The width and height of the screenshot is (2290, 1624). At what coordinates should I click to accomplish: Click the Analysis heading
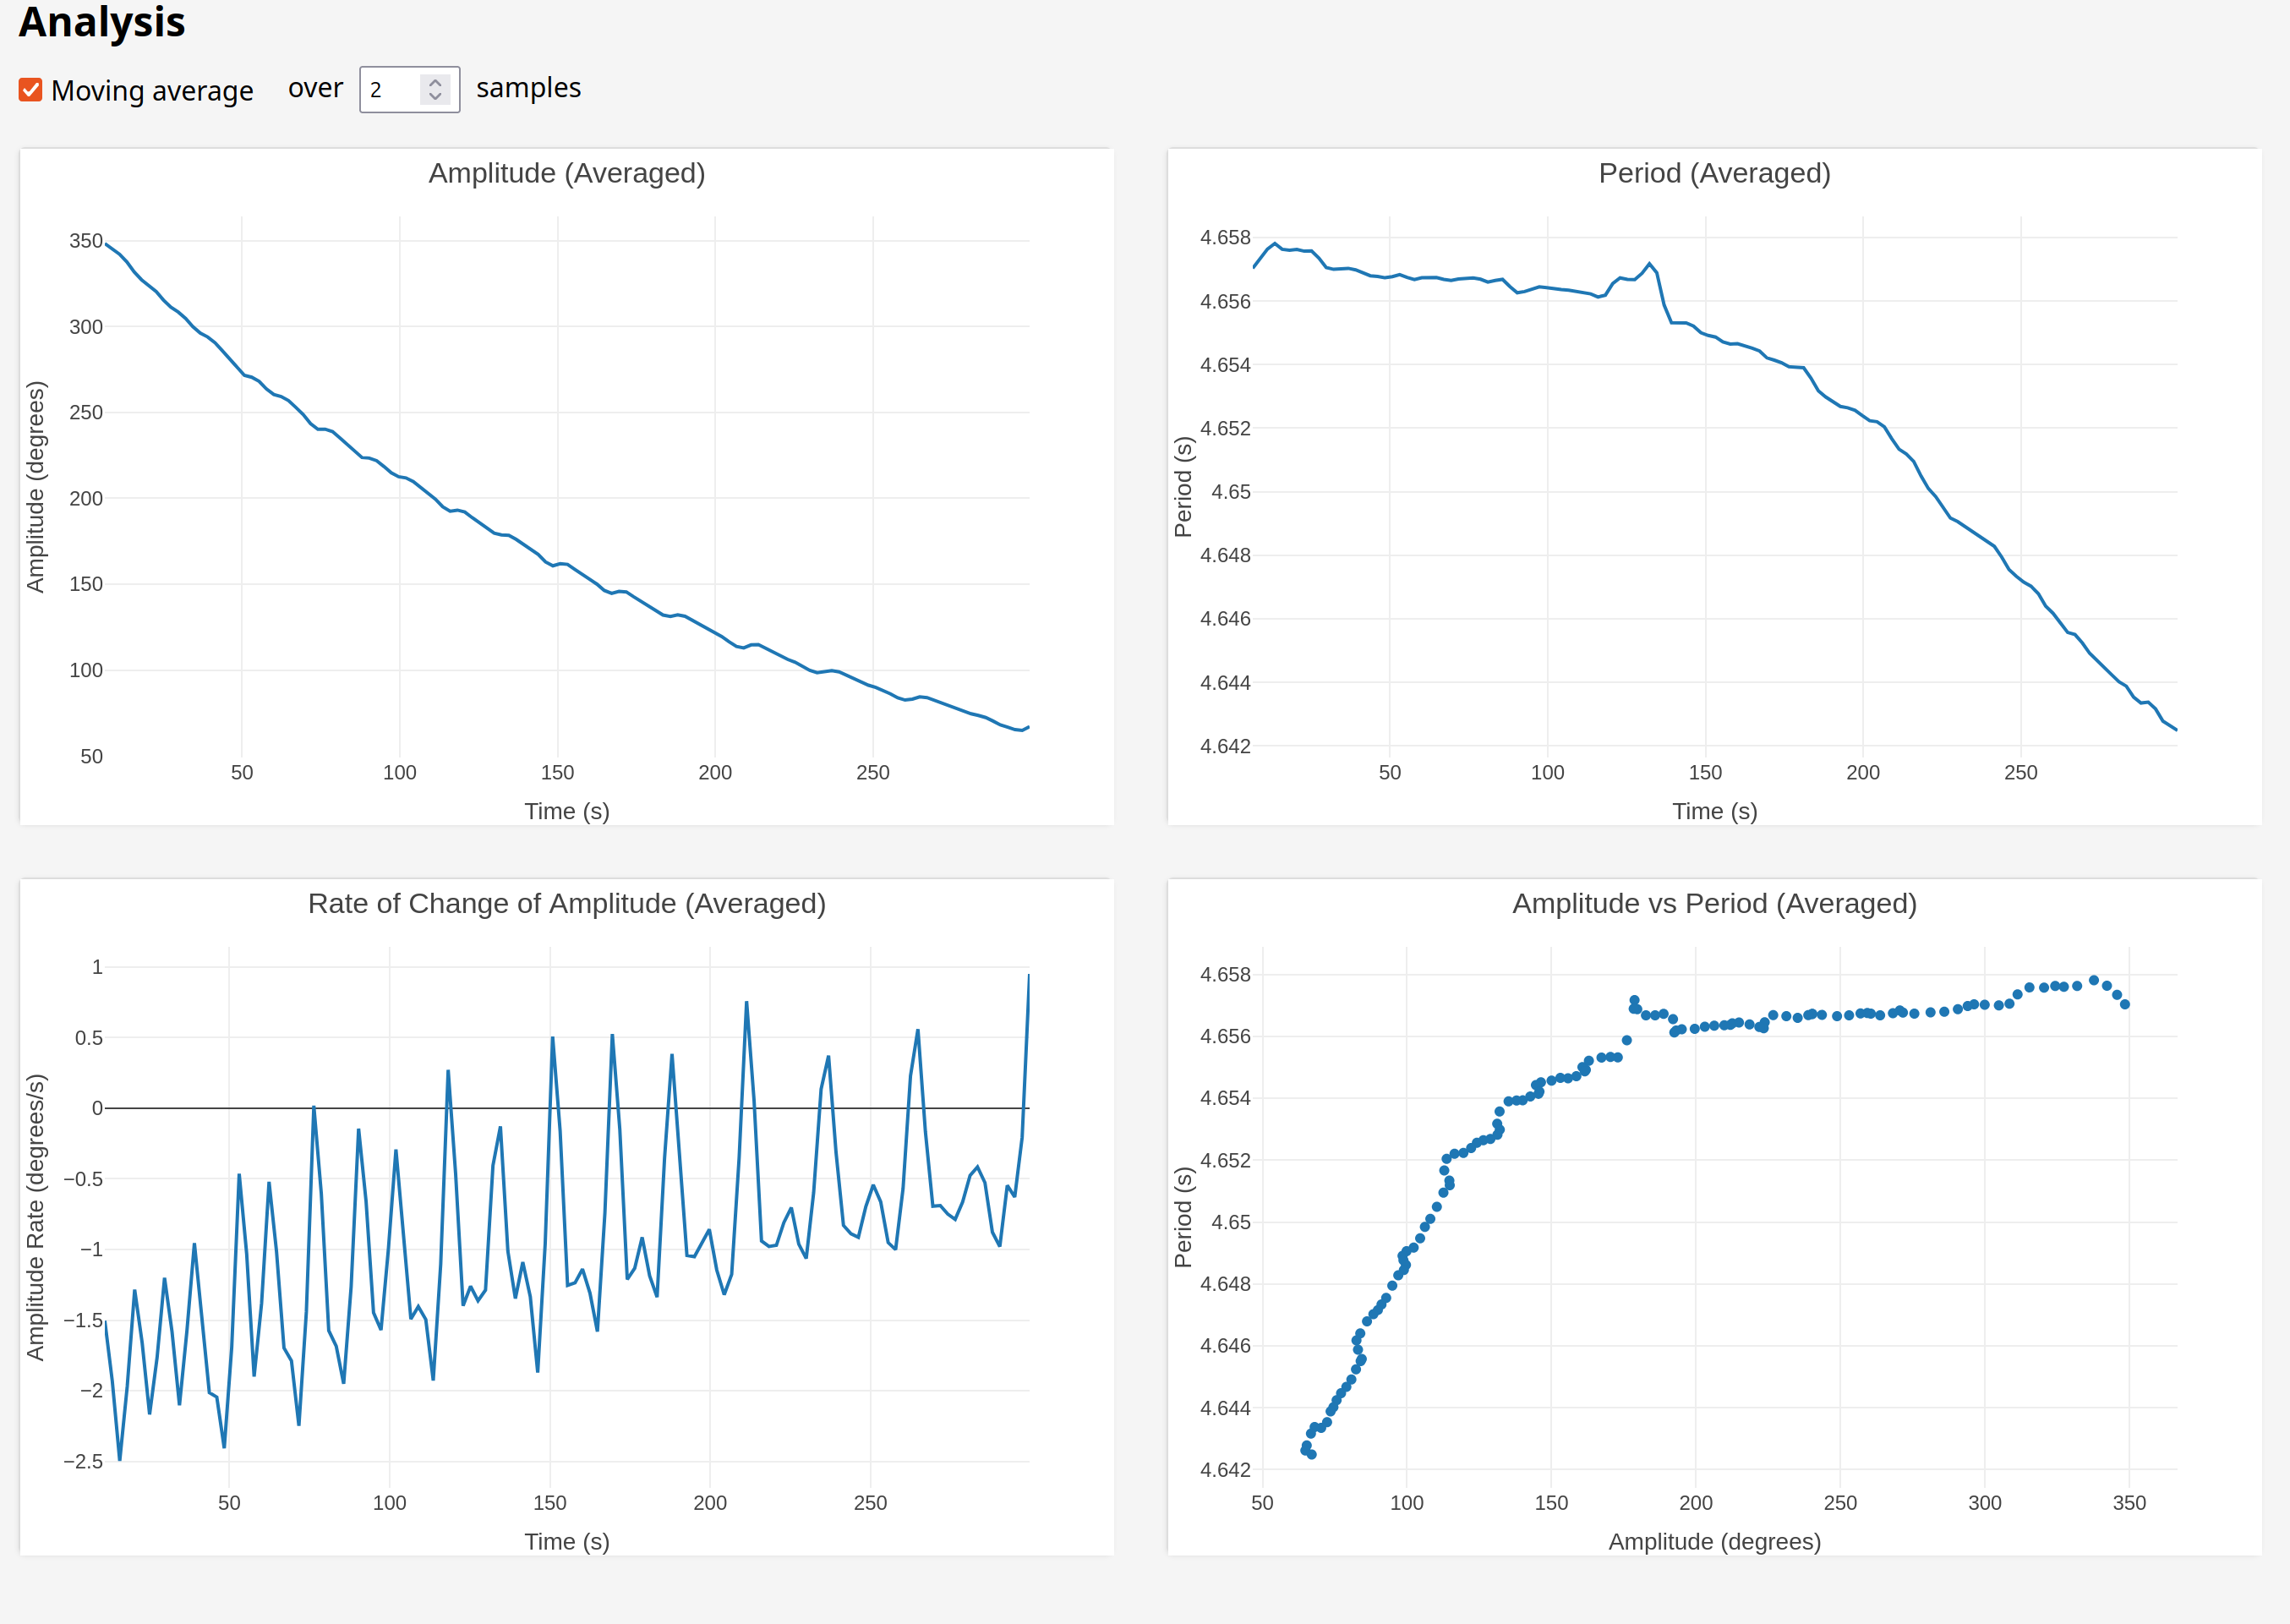pos(102,22)
